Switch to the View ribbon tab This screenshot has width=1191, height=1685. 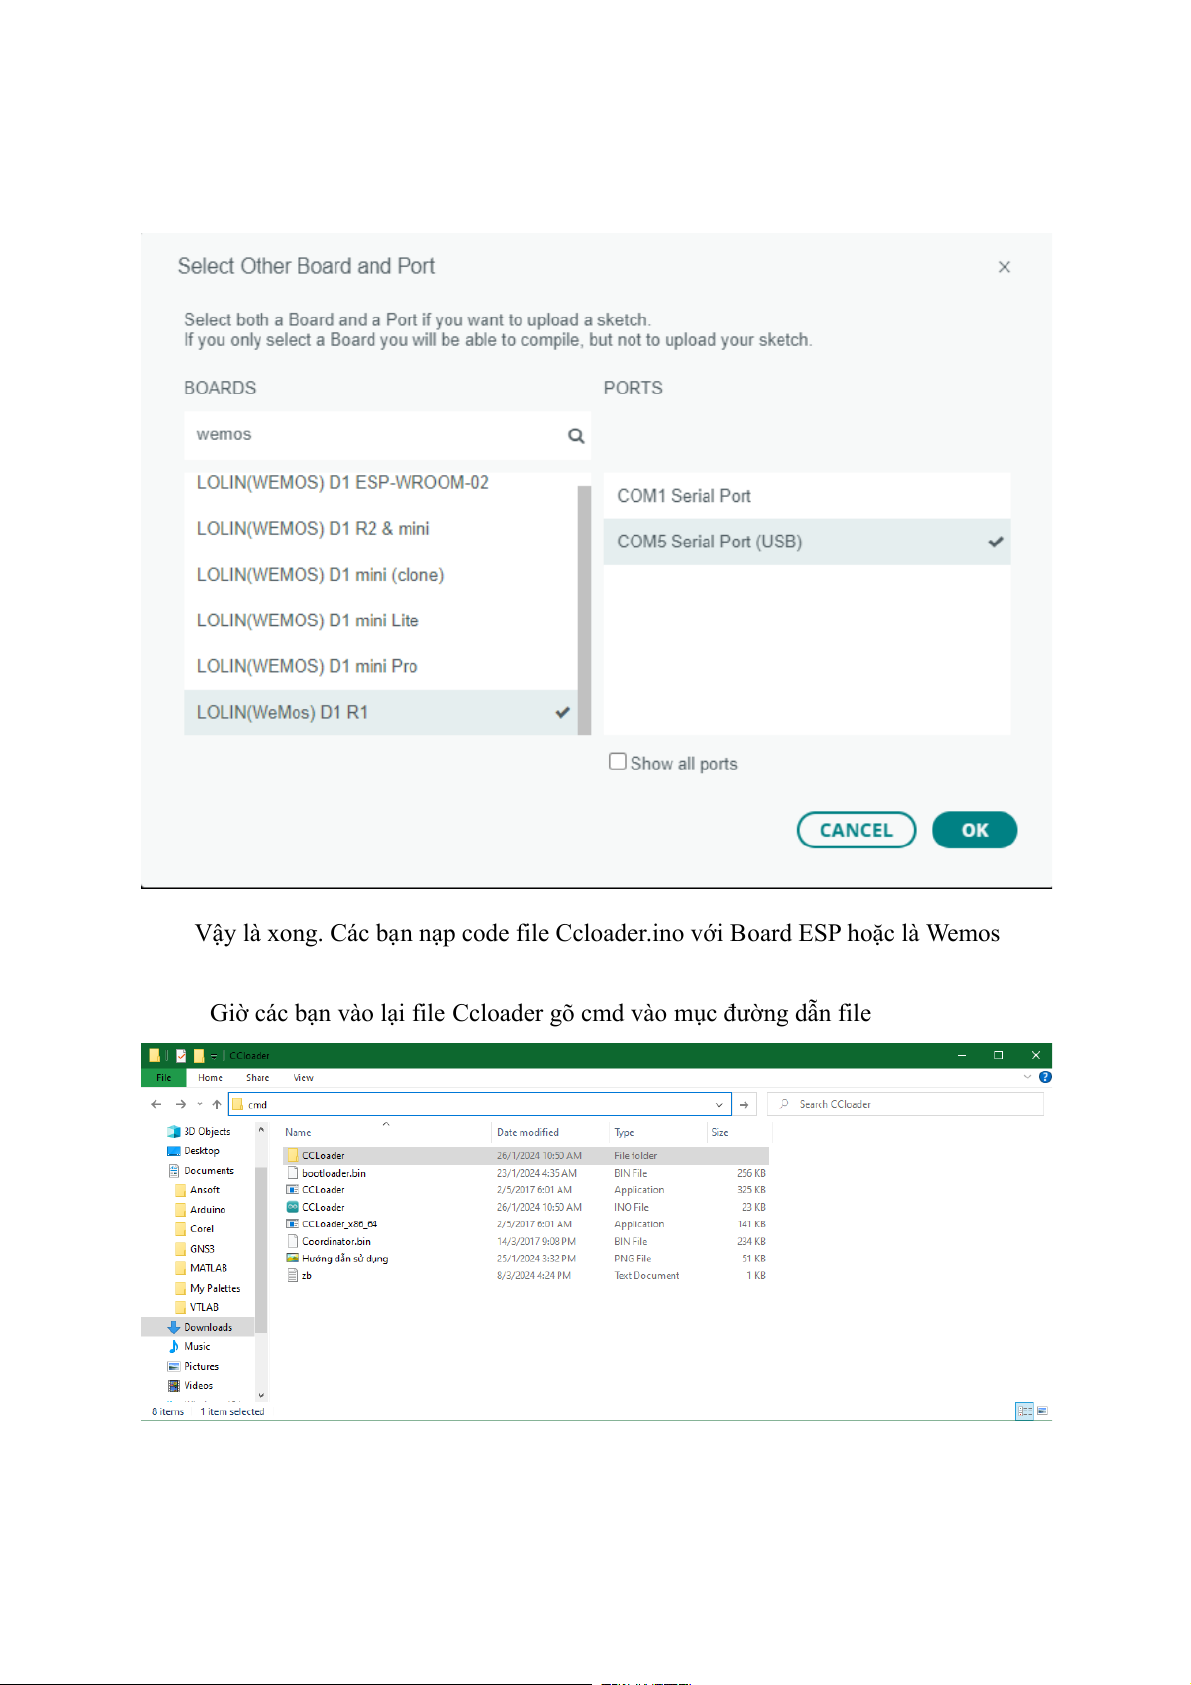(303, 1078)
